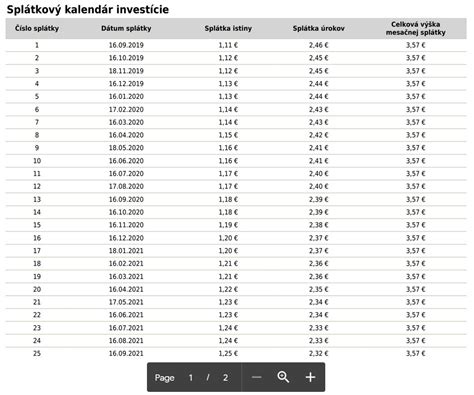Click 'Celková výška mesačnej splátky' header
Screen dimensions: 474x395
pos(415,28)
